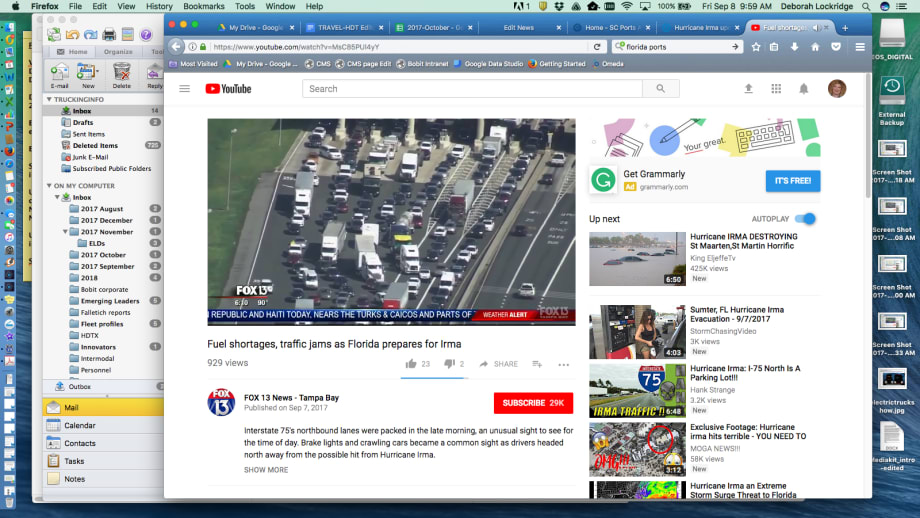Viewport: 920px width, 518px height.
Task: Open the YouTube apps grid icon
Action: [776, 89]
